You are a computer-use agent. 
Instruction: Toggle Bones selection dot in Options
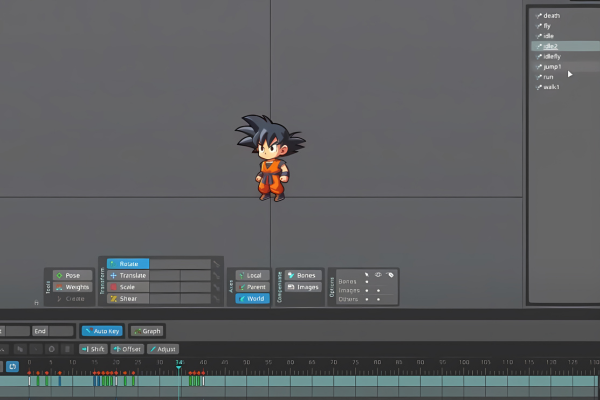[367, 282]
